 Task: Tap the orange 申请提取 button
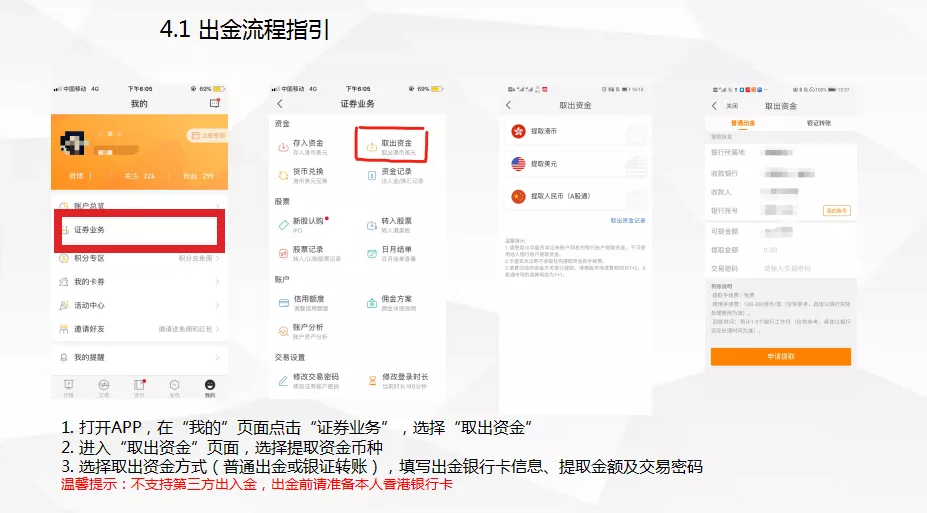[781, 356]
